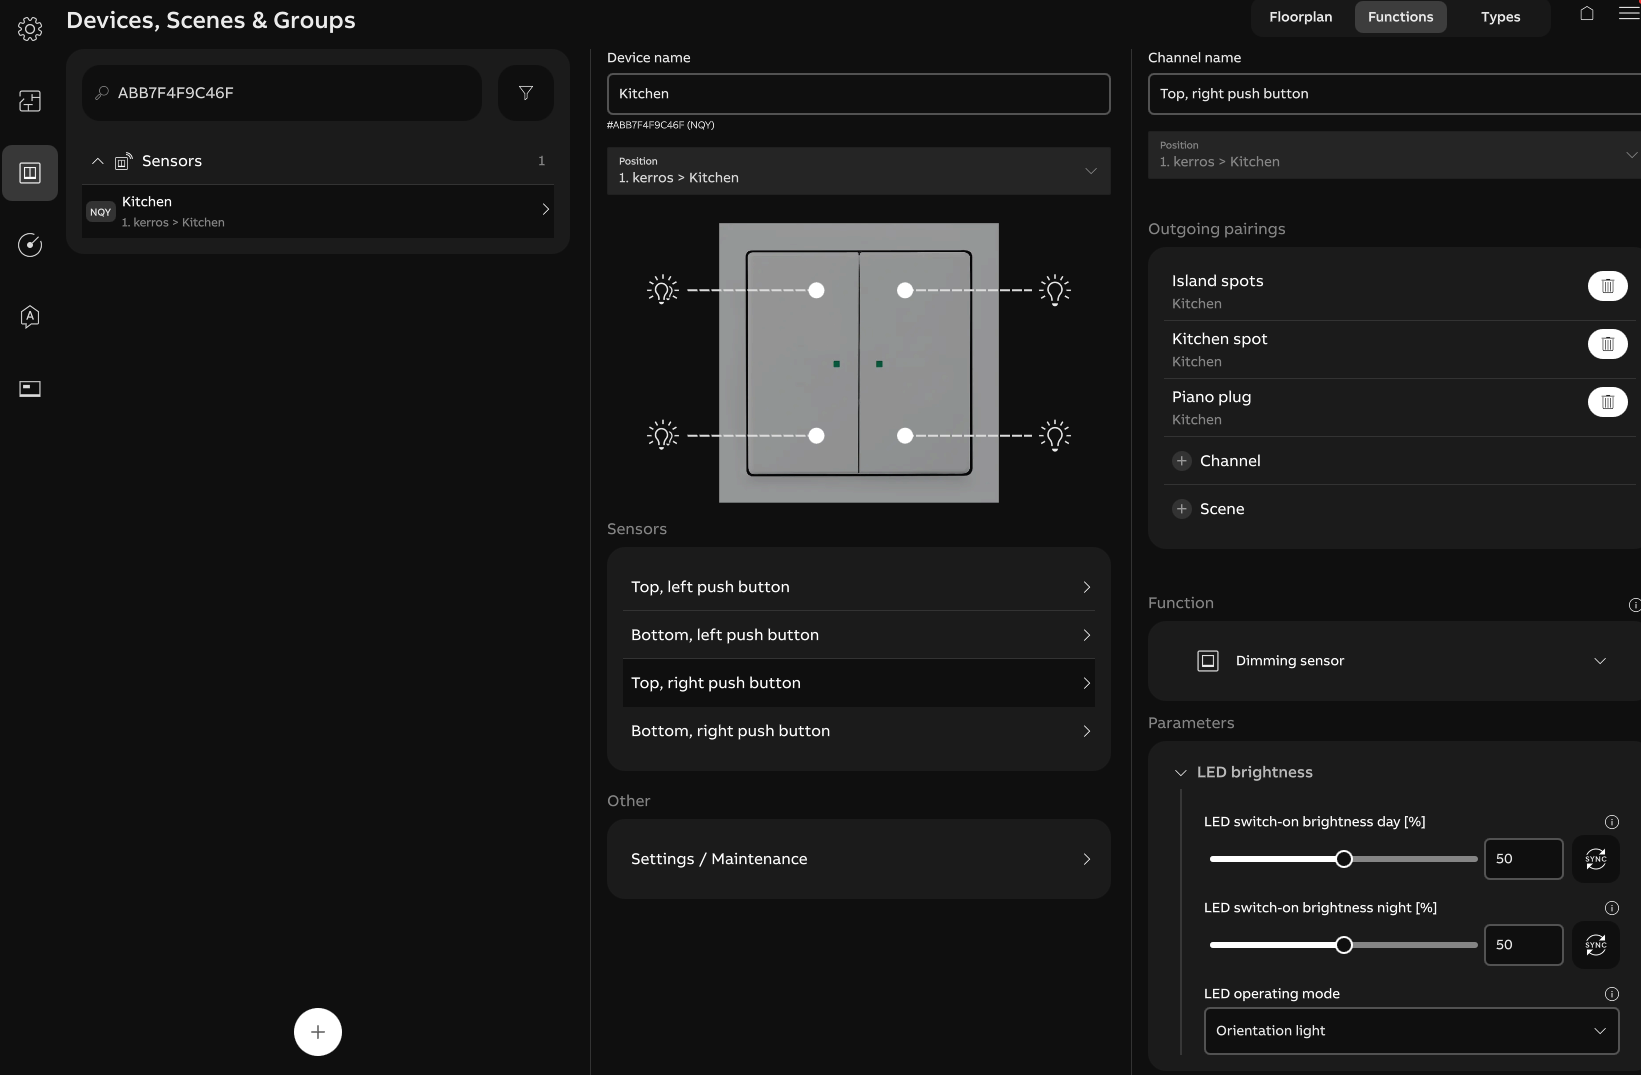Switch to the Types tab
Image resolution: width=1641 pixels, height=1075 pixels.
click(1500, 17)
